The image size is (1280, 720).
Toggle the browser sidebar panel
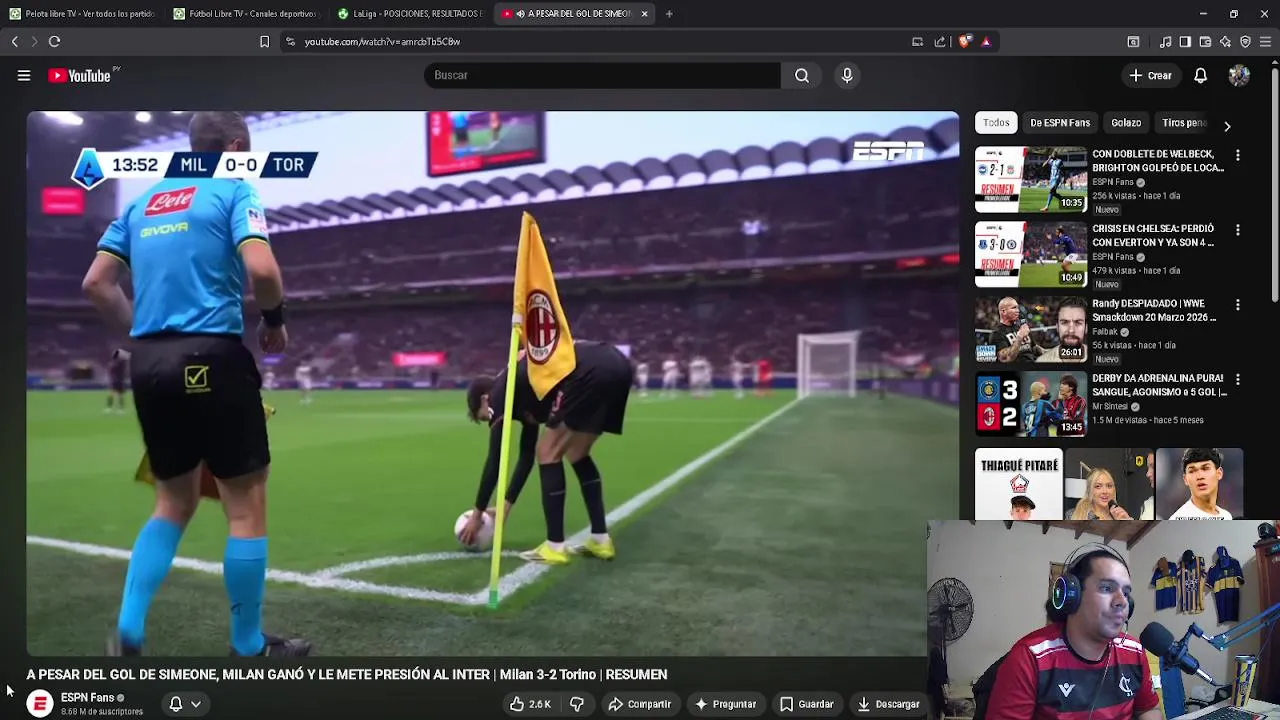1185,41
